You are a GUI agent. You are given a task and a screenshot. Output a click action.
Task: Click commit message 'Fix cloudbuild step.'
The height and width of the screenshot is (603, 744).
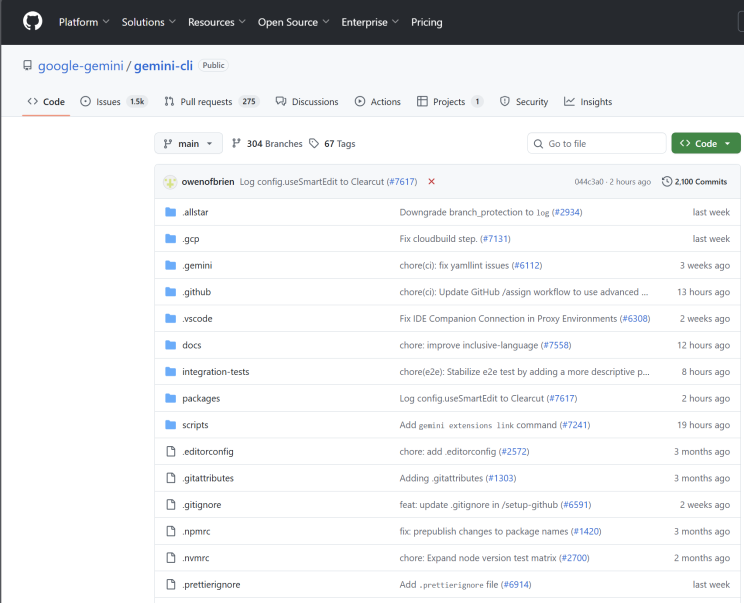(x=438, y=239)
